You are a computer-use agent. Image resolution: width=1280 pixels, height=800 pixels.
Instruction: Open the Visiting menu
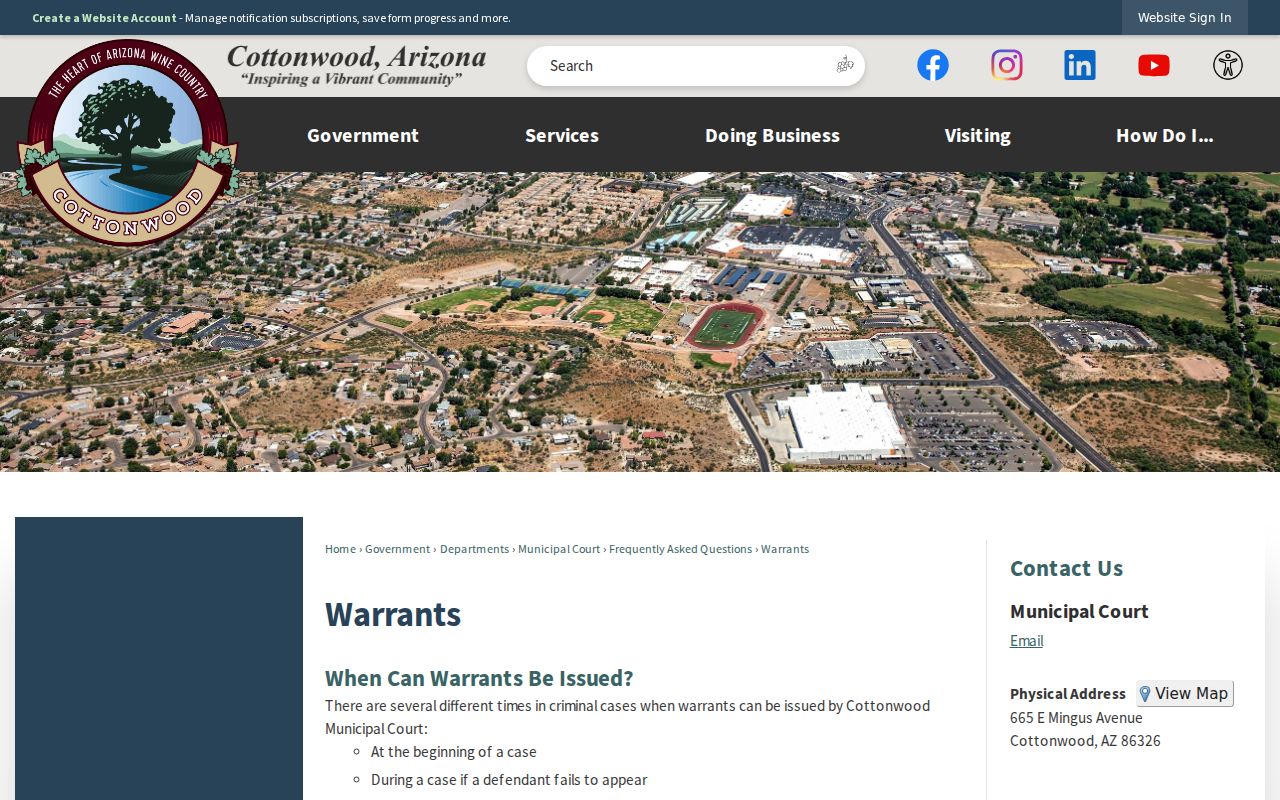978,135
